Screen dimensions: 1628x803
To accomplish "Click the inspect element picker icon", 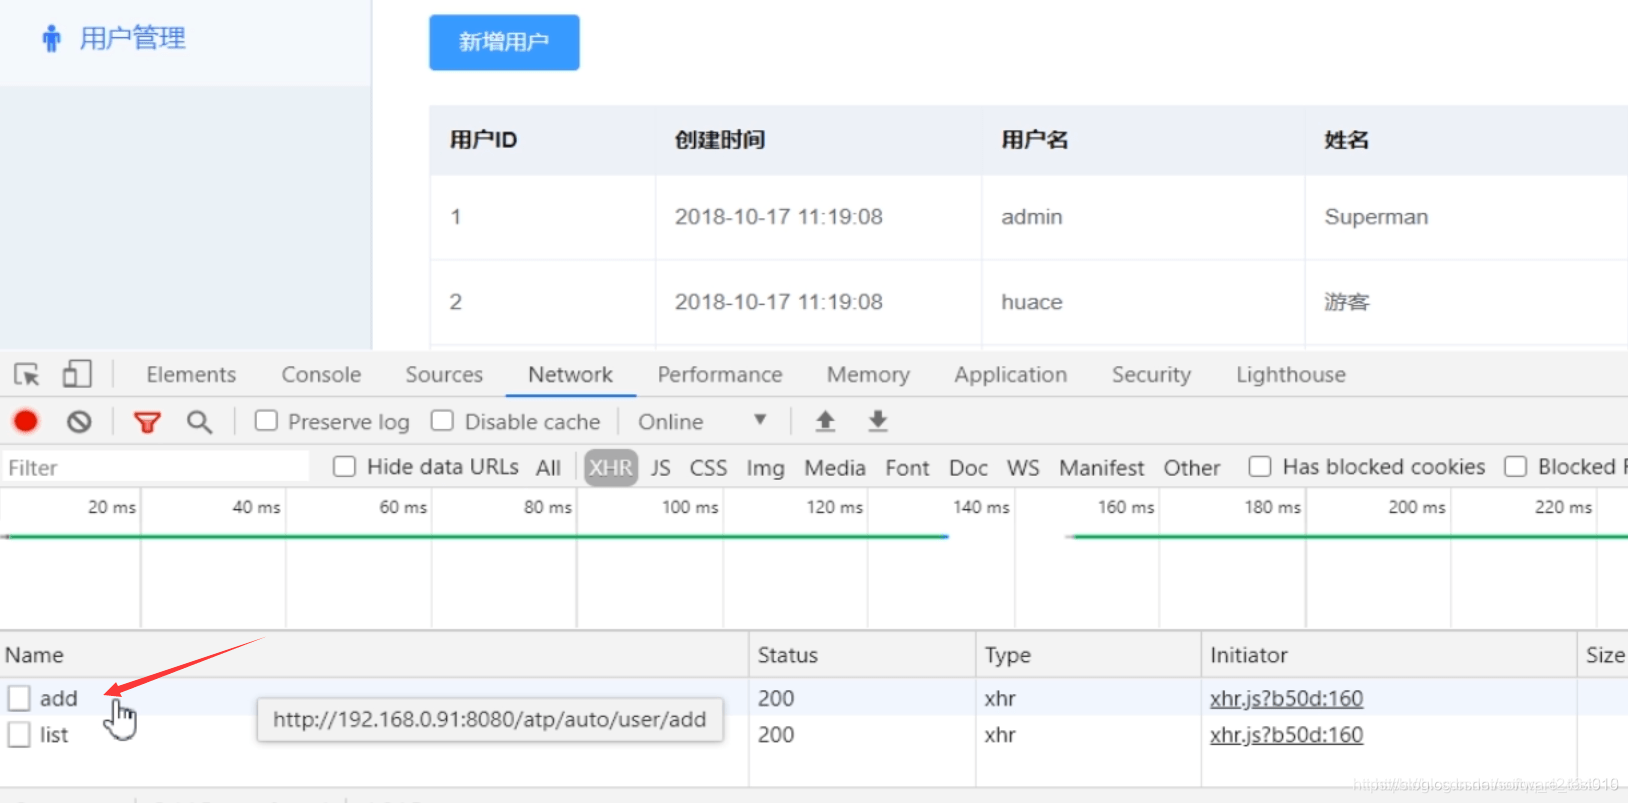I will [x=27, y=374].
